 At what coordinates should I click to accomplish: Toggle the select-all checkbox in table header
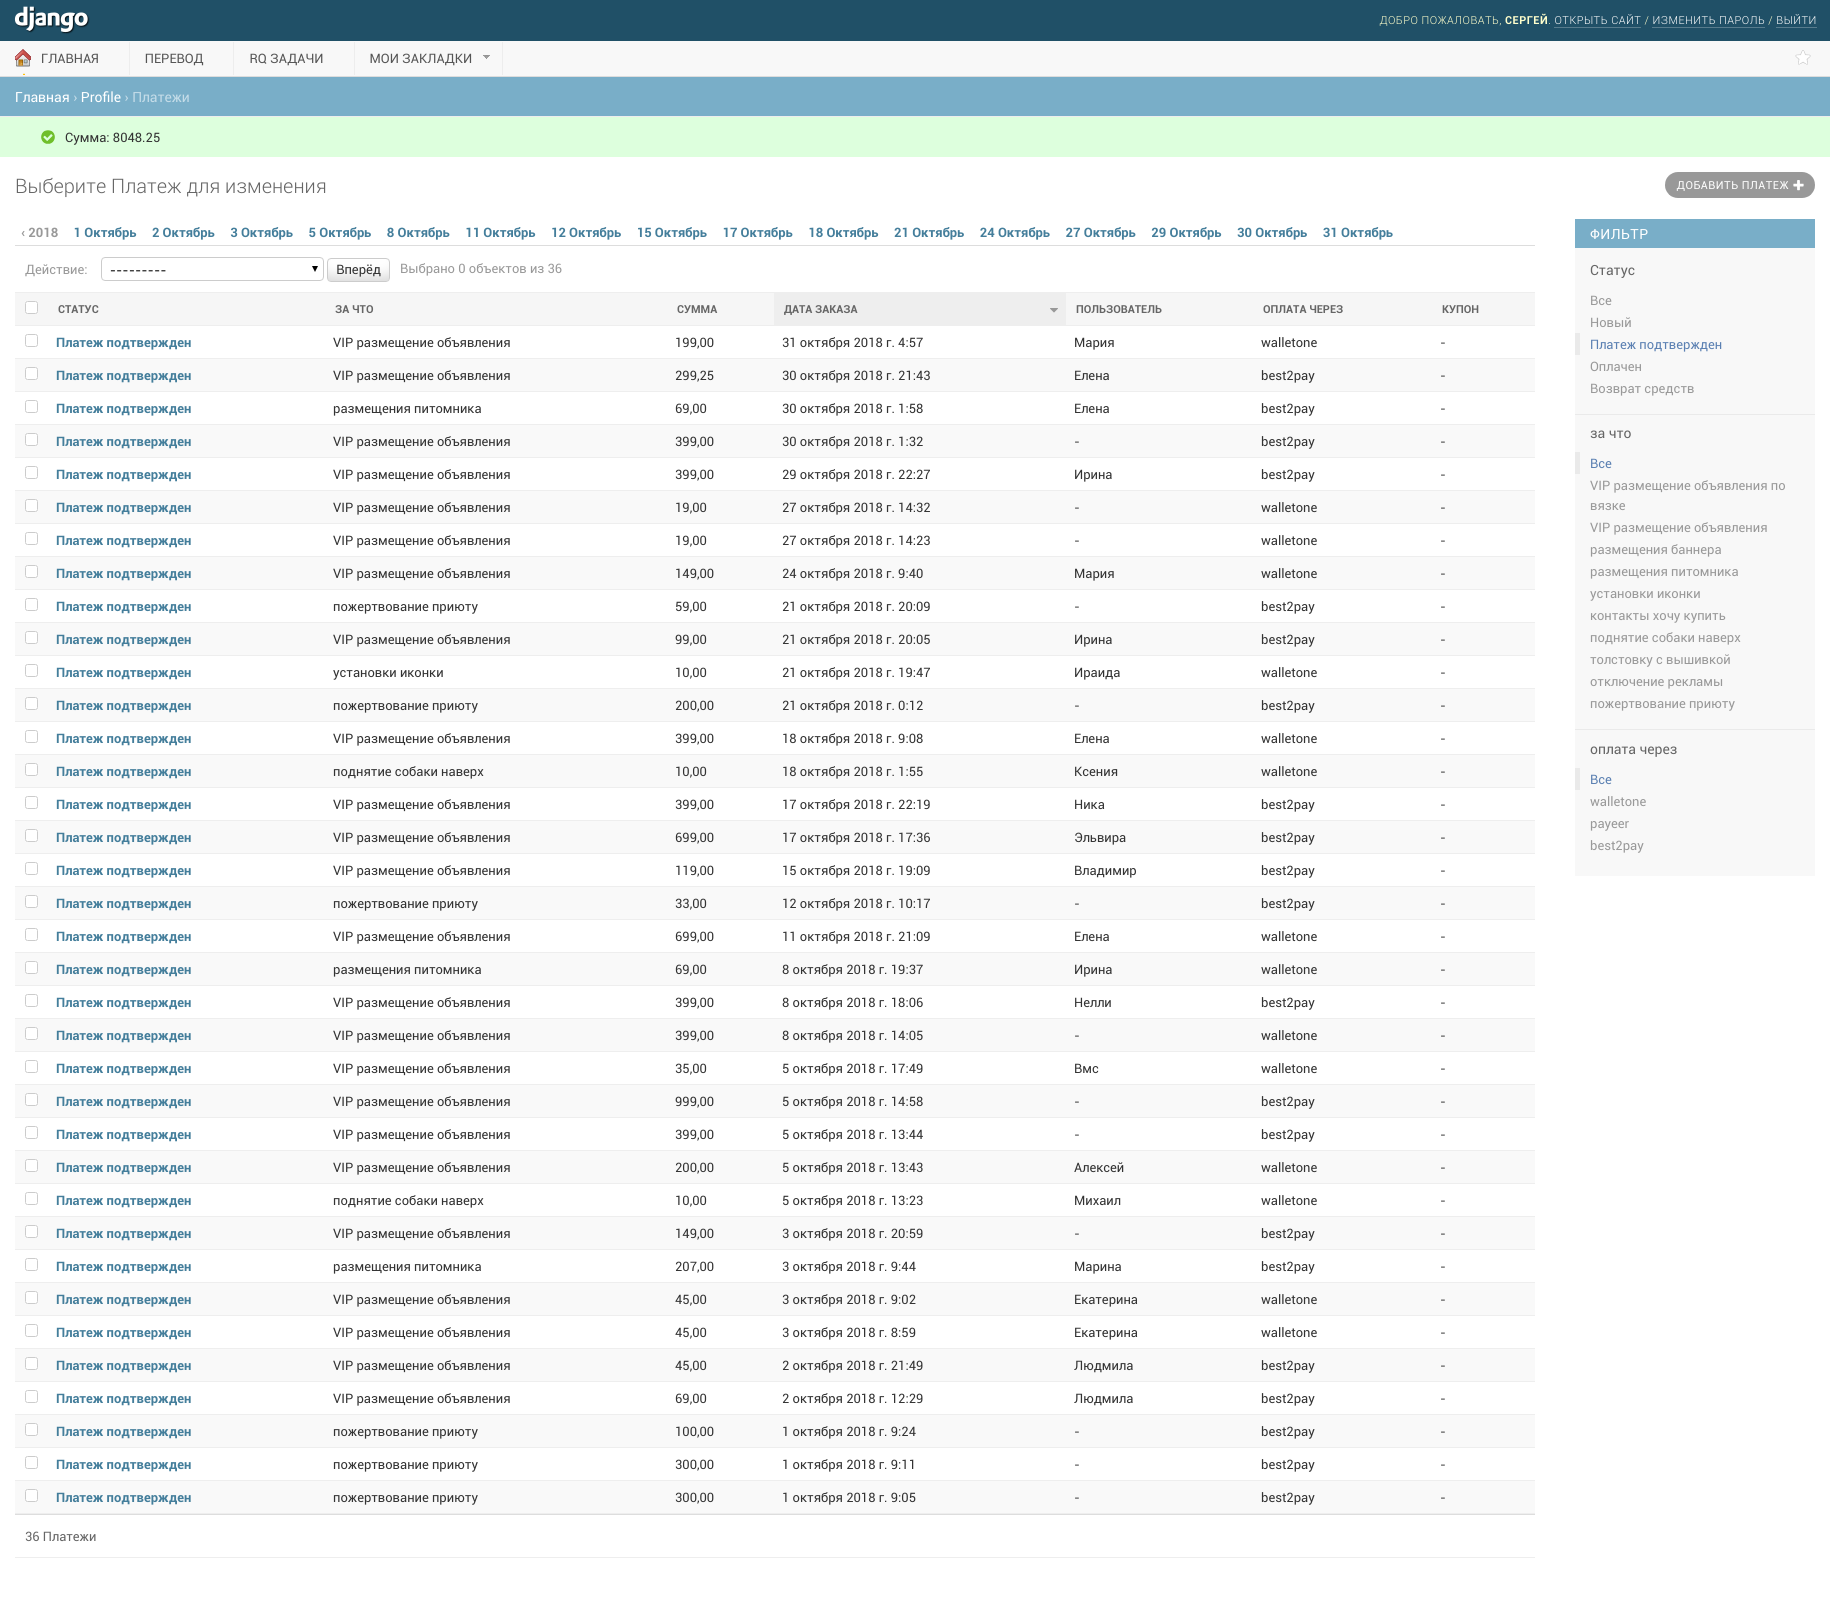(x=32, y=308)
